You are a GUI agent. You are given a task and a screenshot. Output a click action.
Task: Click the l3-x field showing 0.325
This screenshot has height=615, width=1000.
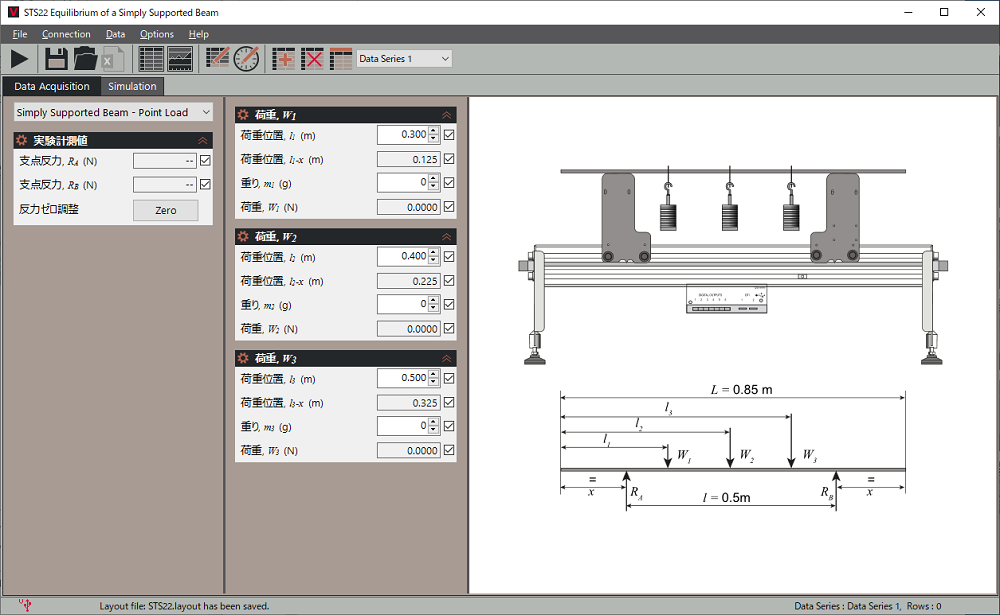tap(409, 403)
